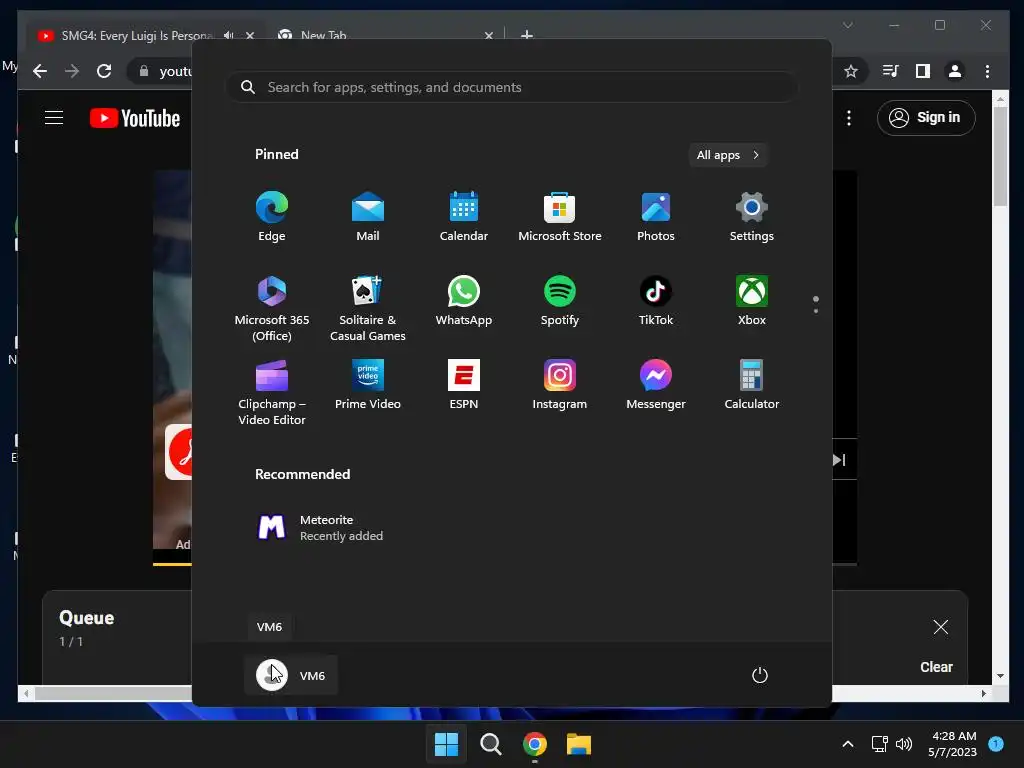Viewport: 1024px width, 768px height.
Task: Open the Settings gear app
Action: (x=752, y=217)
